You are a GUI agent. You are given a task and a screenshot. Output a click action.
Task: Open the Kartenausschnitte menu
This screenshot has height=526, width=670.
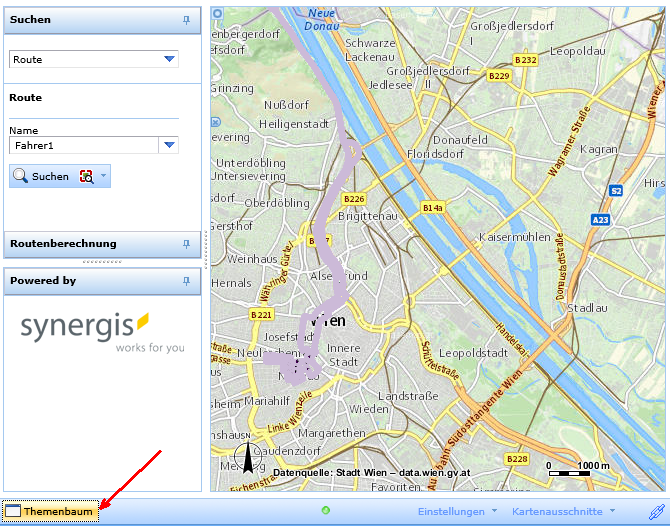point(563,512)
